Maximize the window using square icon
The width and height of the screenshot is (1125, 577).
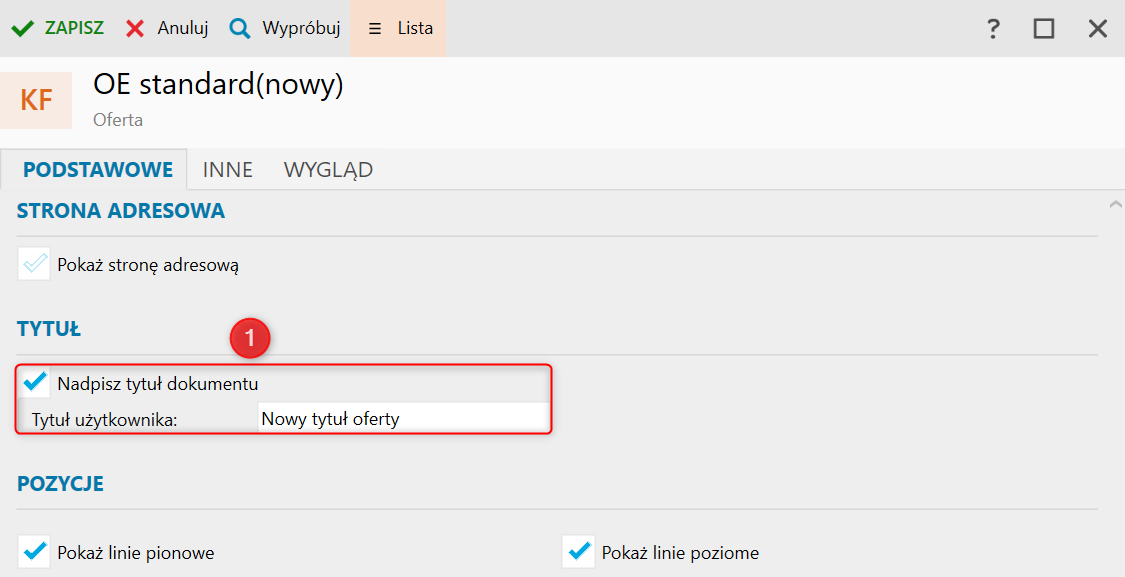pos(1044,28)
